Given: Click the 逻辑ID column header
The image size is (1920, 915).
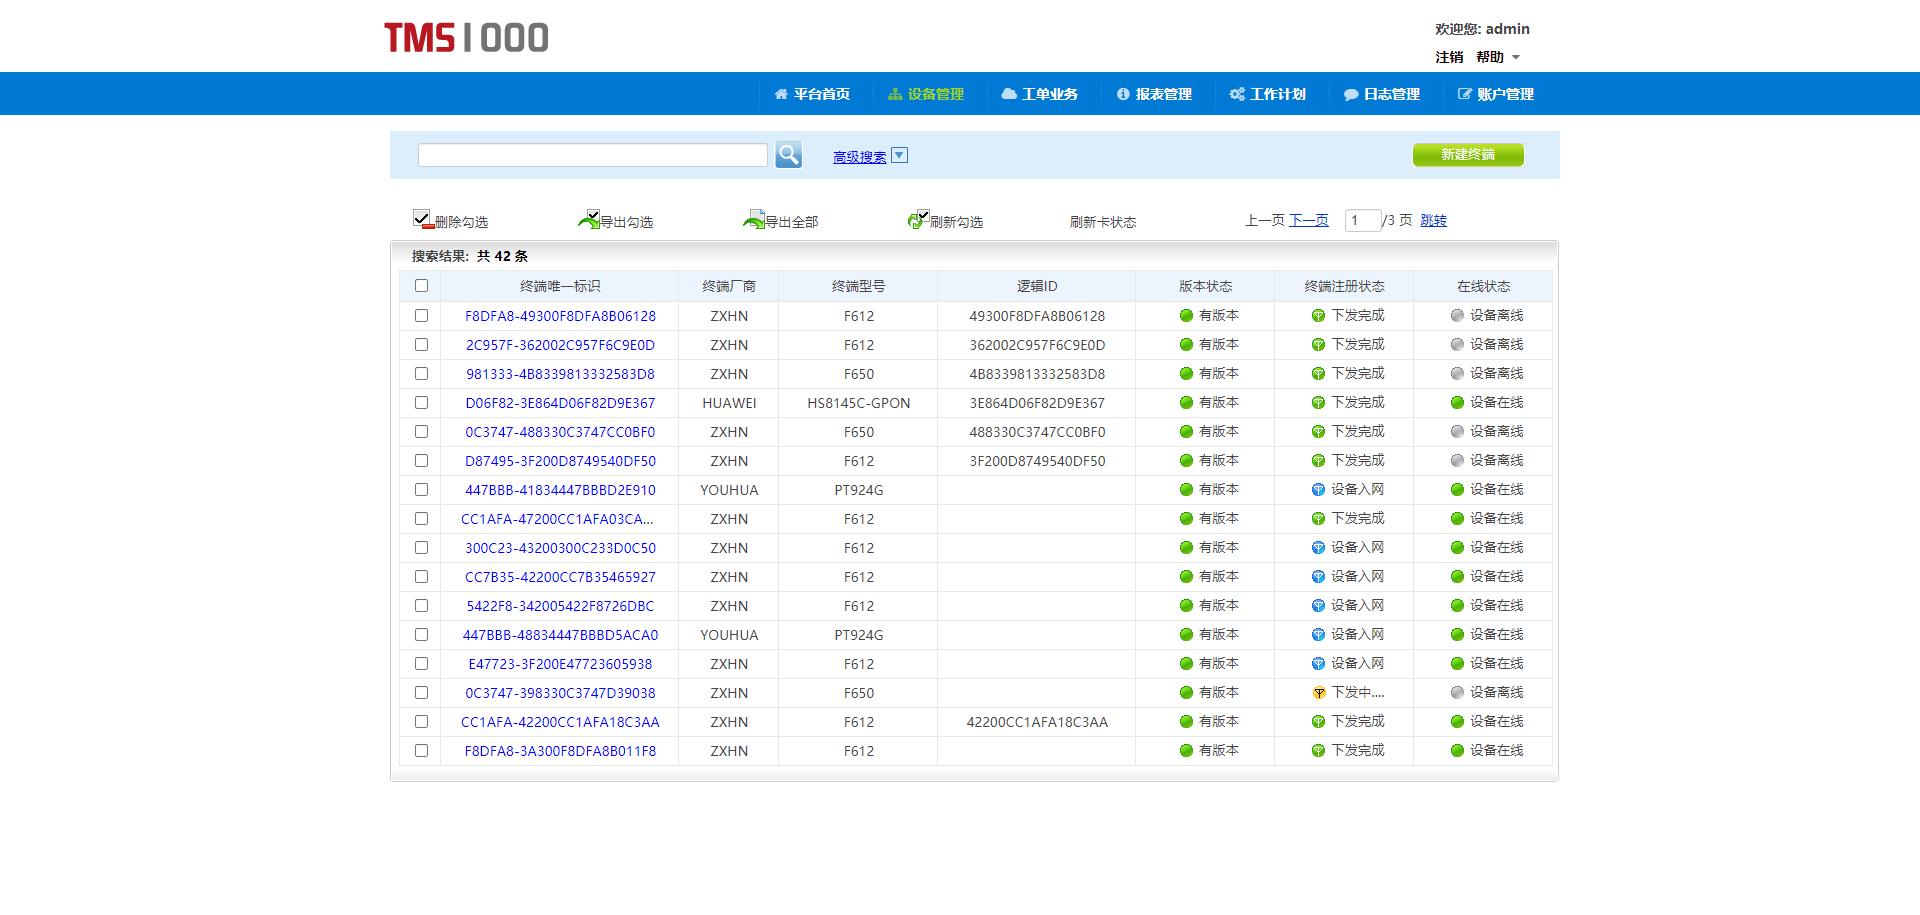Looking at the screenshot, I should pyautogui.click(x=1037, y=286).
